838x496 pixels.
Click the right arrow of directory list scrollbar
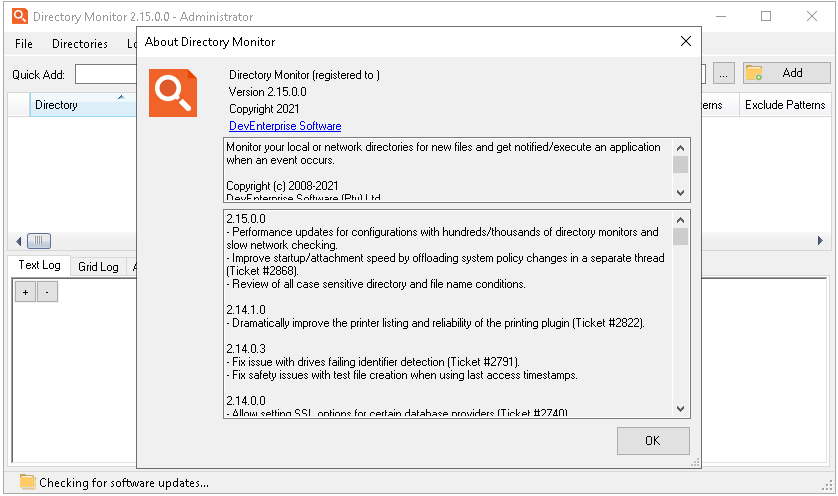(x=820, y=241)
